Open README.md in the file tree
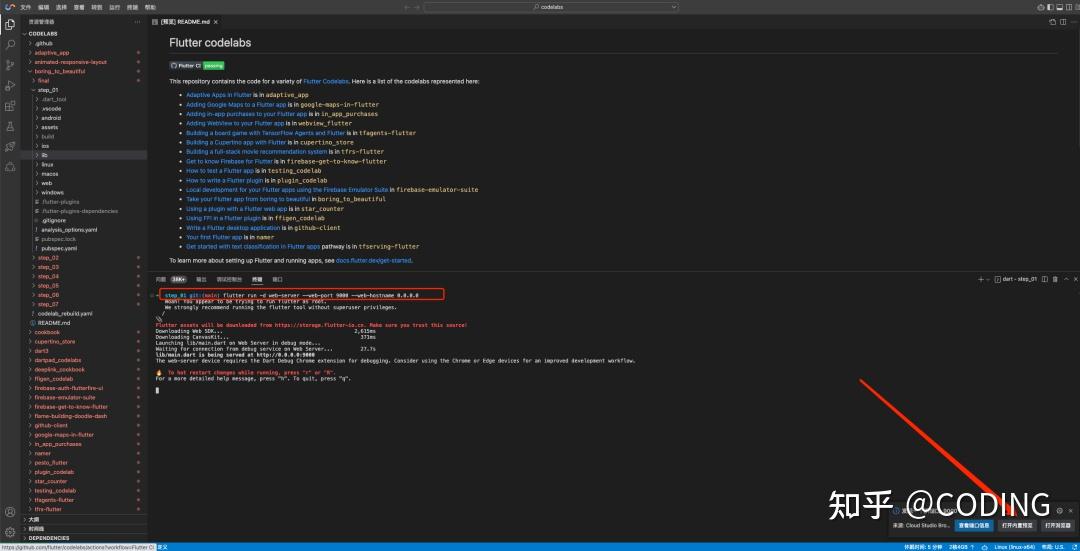 [84, 322]
